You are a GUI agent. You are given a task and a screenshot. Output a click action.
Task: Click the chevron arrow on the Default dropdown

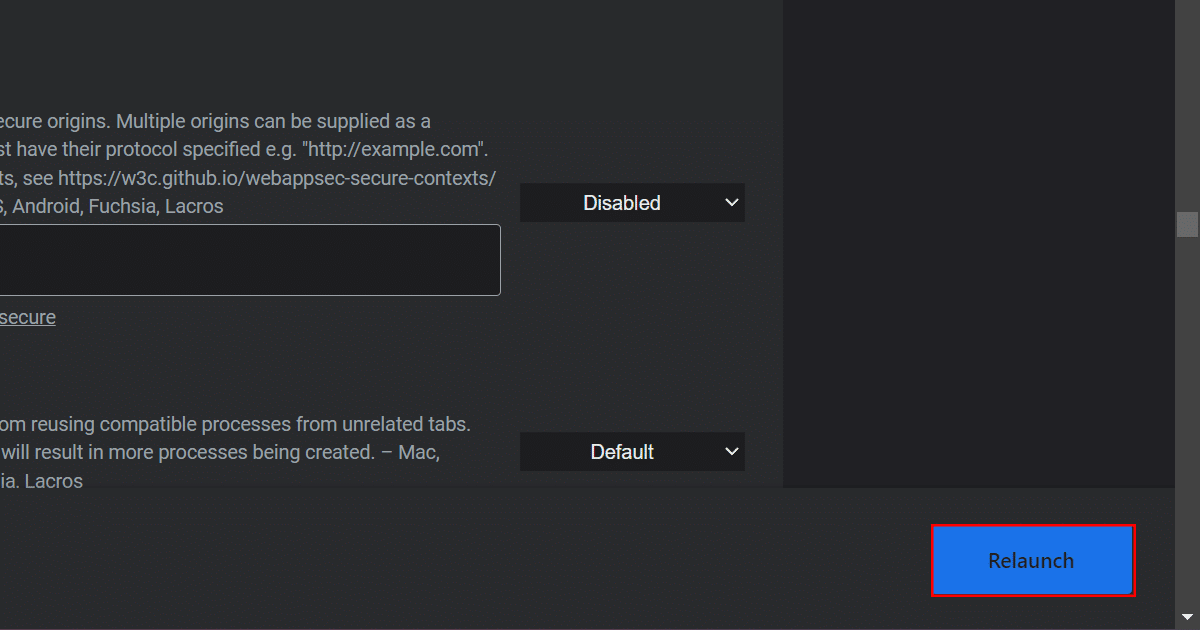point(731,452)
